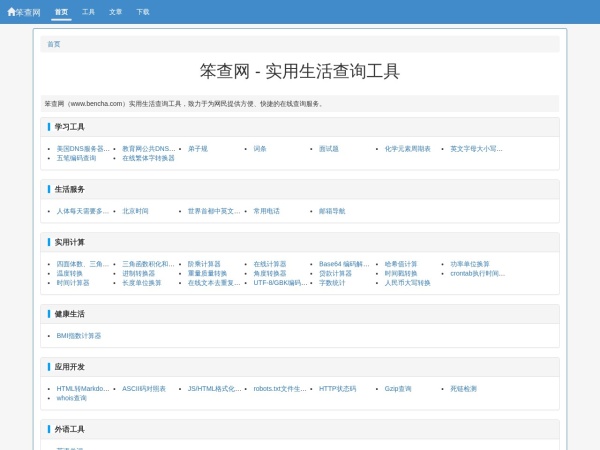The image size is (600, 450).
Task: Open the UTF-8/GBK编码 link
Action: (x=280, y=283)
